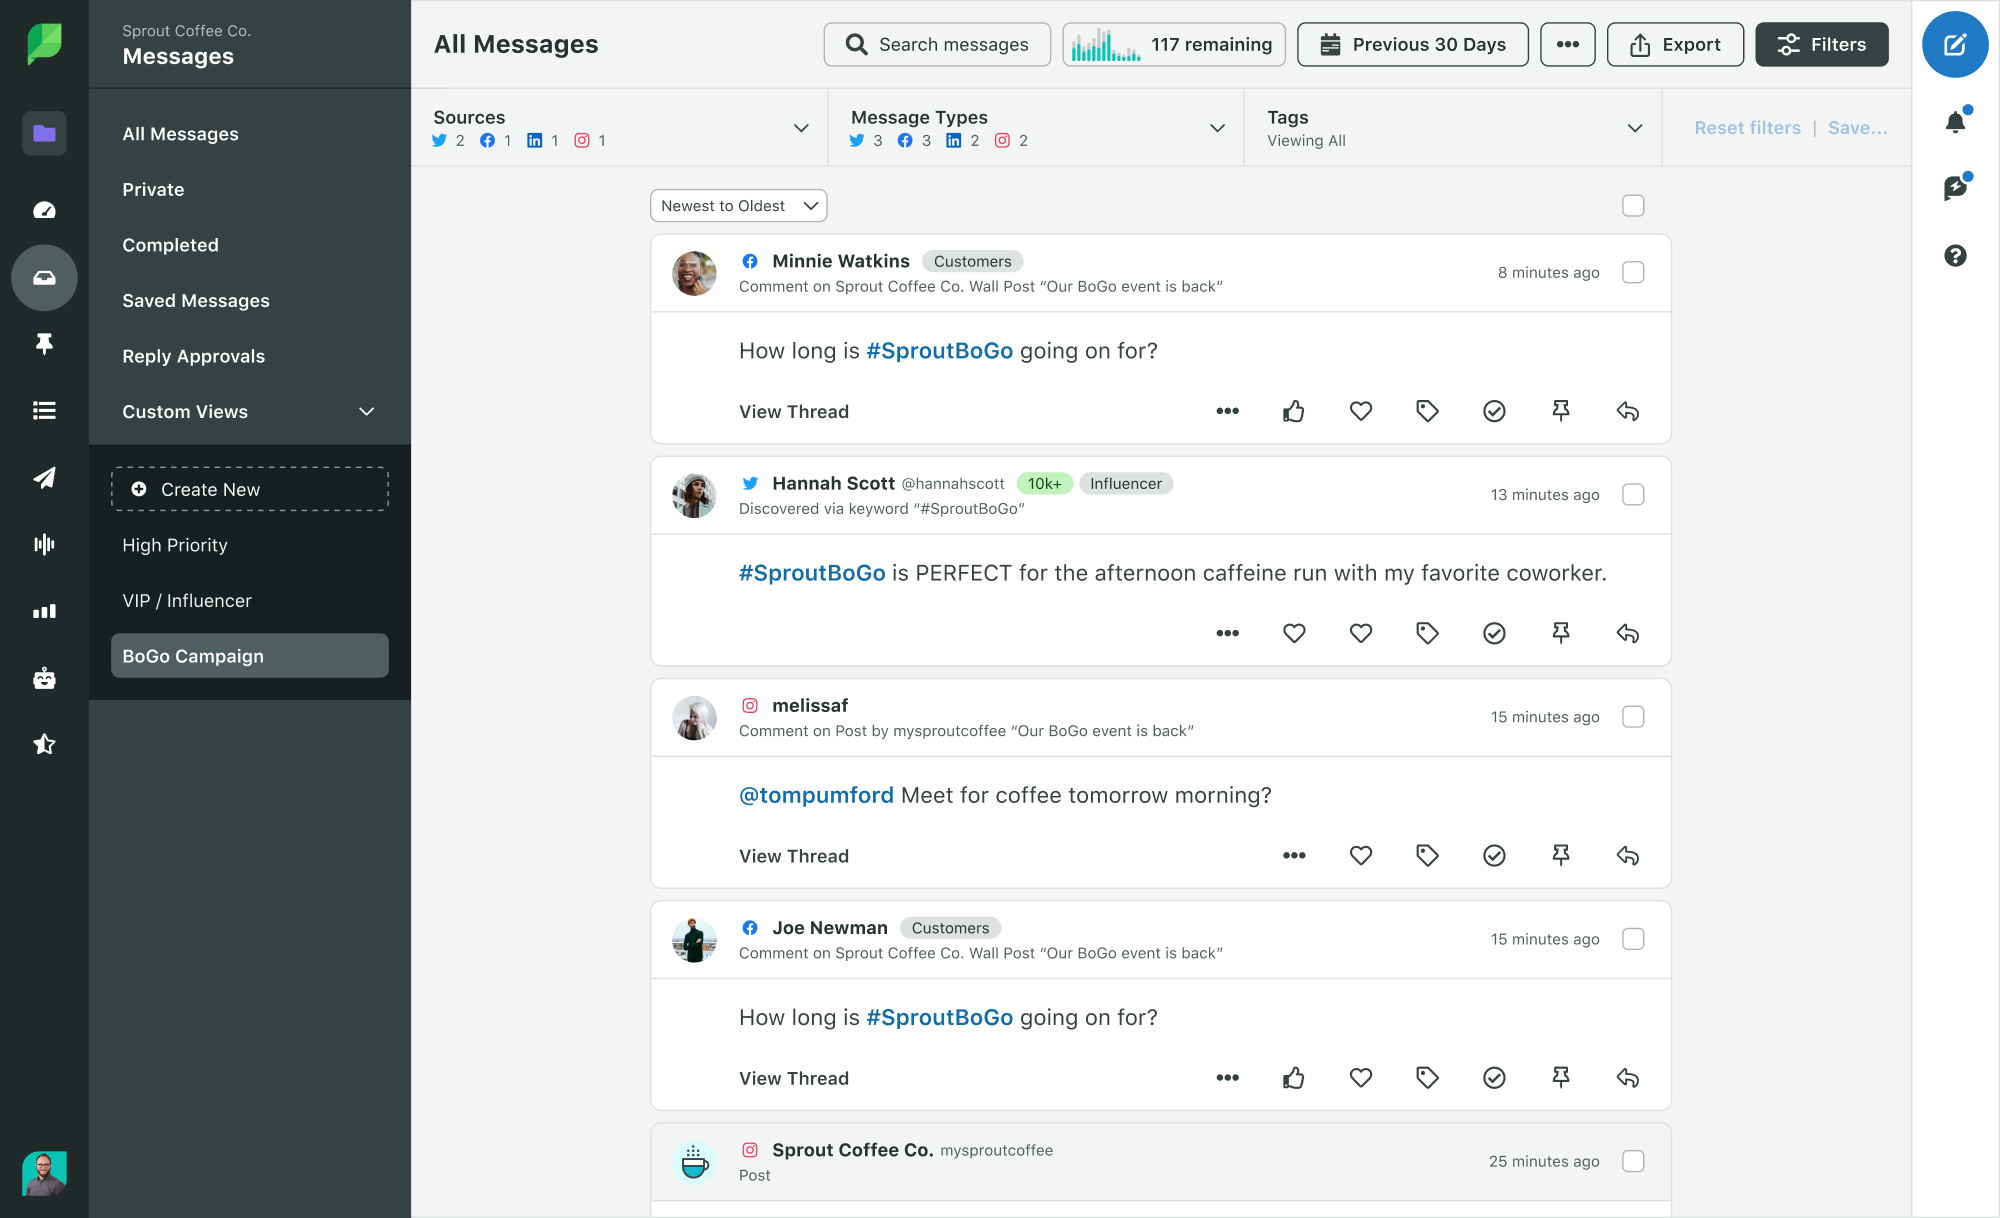The width and height of the screenshot is (2000, 1218).
Task: Click the Export button
Action: [x=1675, y=44]
